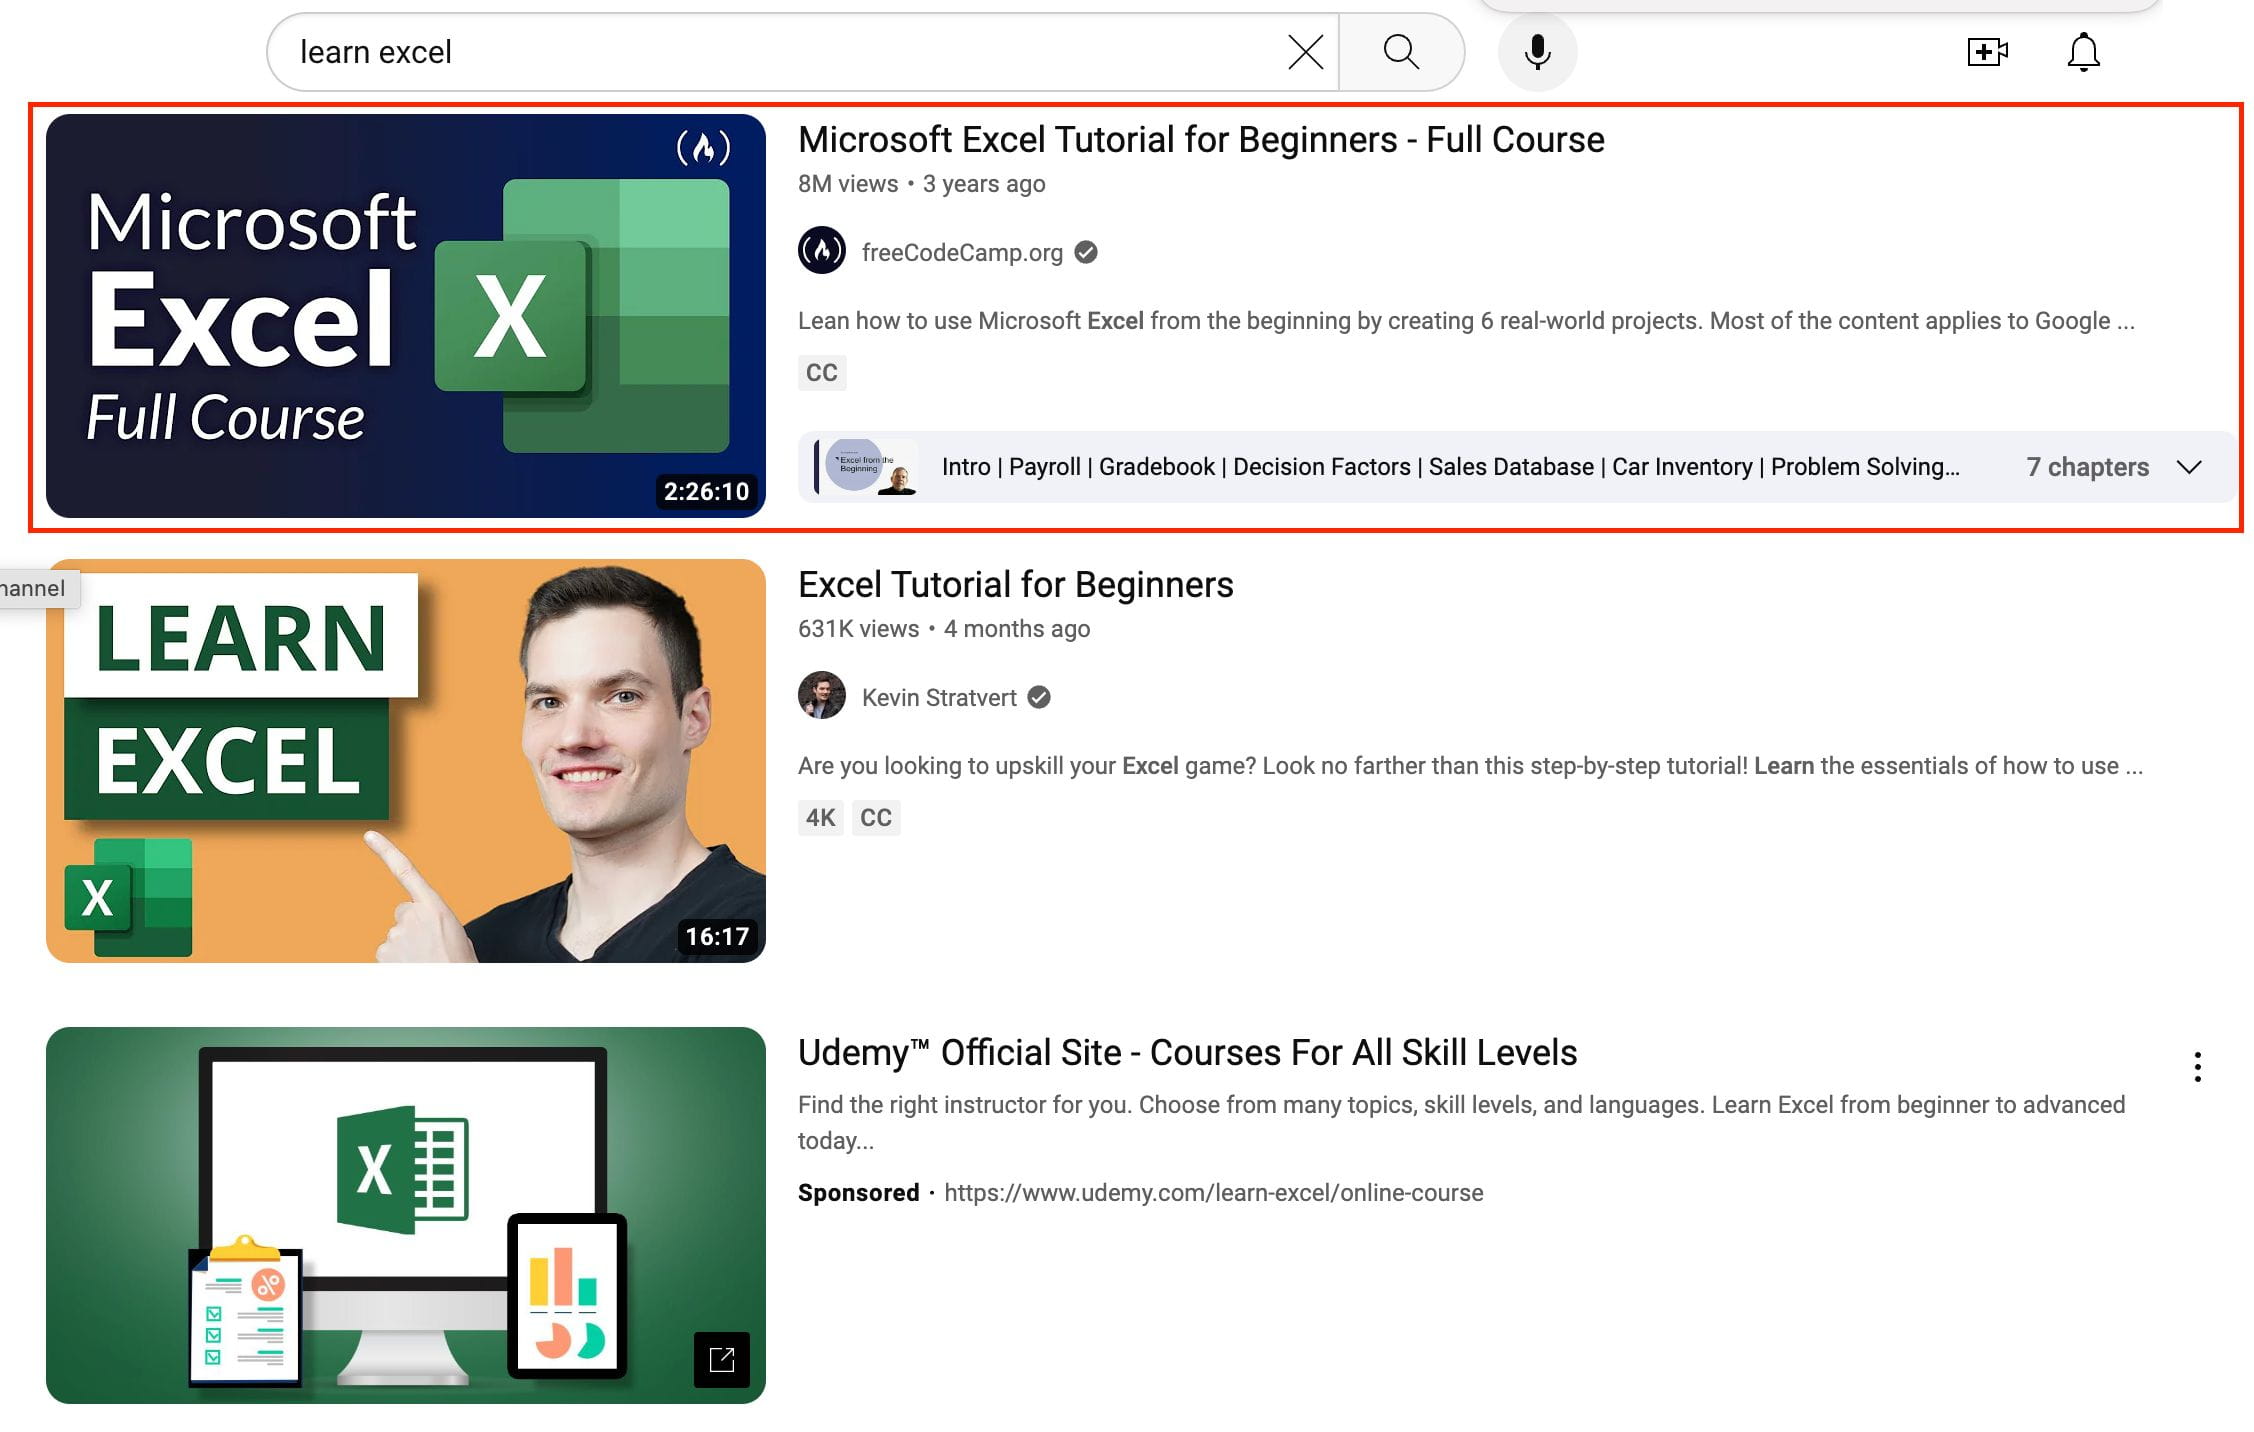The image size is (2254, 1432).
Task: Click the '7 chapters' label
Action: pyautogui.click(x=2087, y=467)
